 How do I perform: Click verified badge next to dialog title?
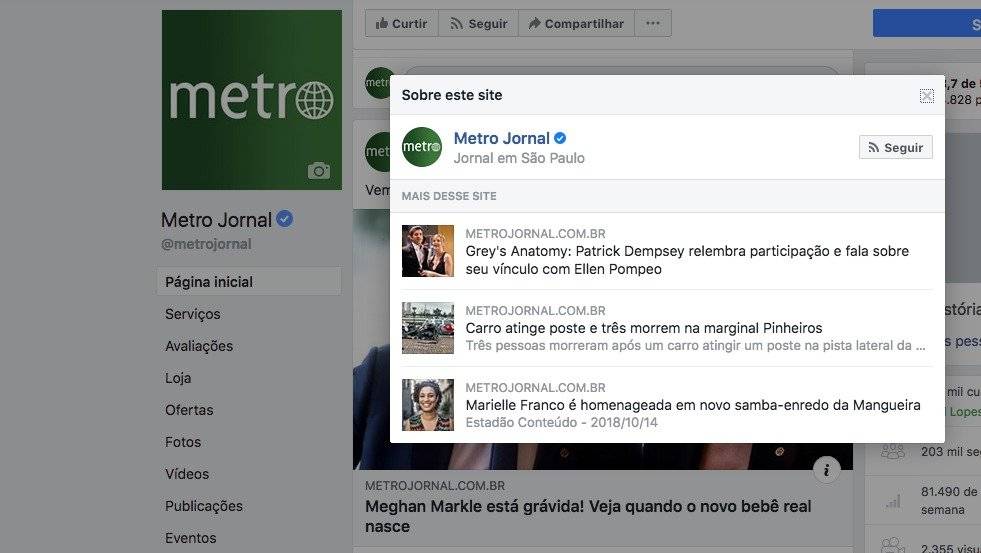560,138
